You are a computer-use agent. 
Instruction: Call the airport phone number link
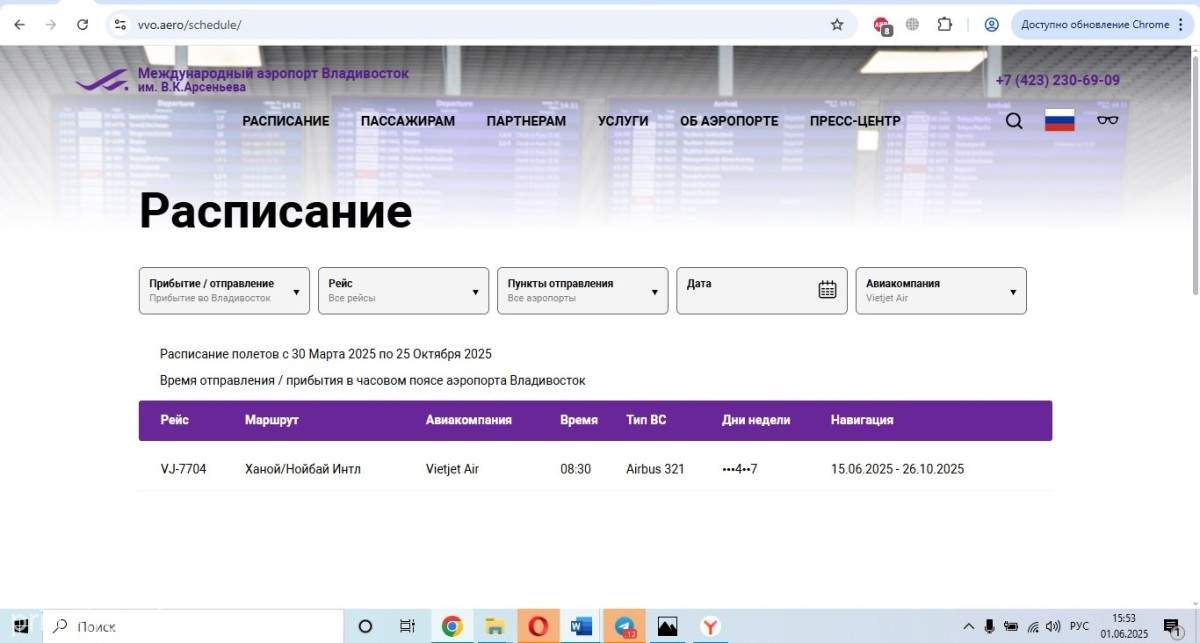pos(1058,80)
